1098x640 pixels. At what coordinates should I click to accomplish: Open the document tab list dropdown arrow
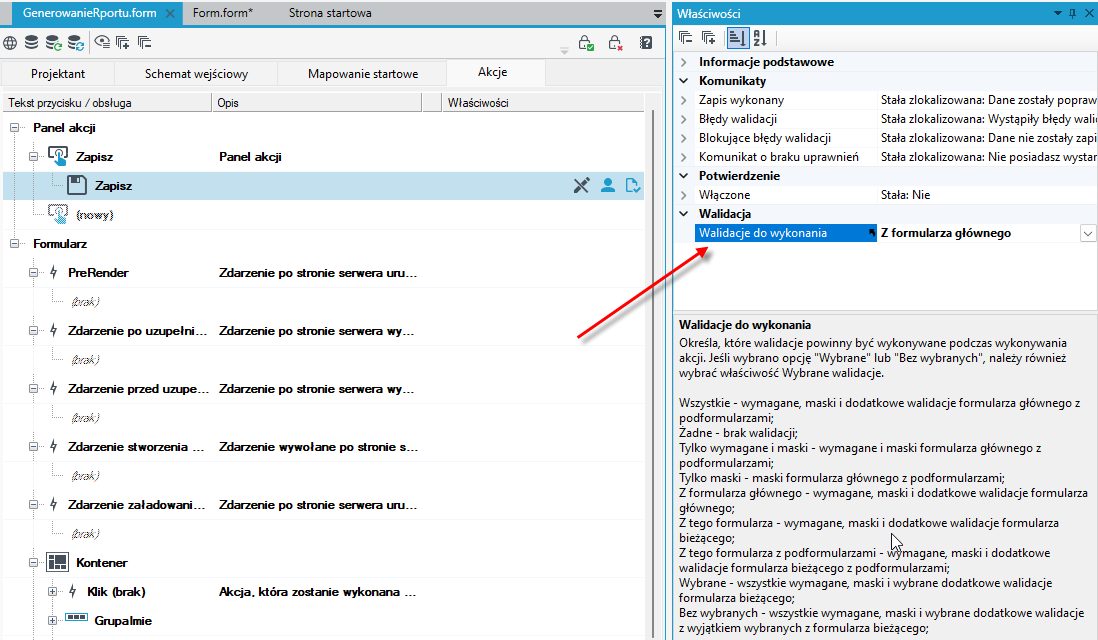pos(658,13)
